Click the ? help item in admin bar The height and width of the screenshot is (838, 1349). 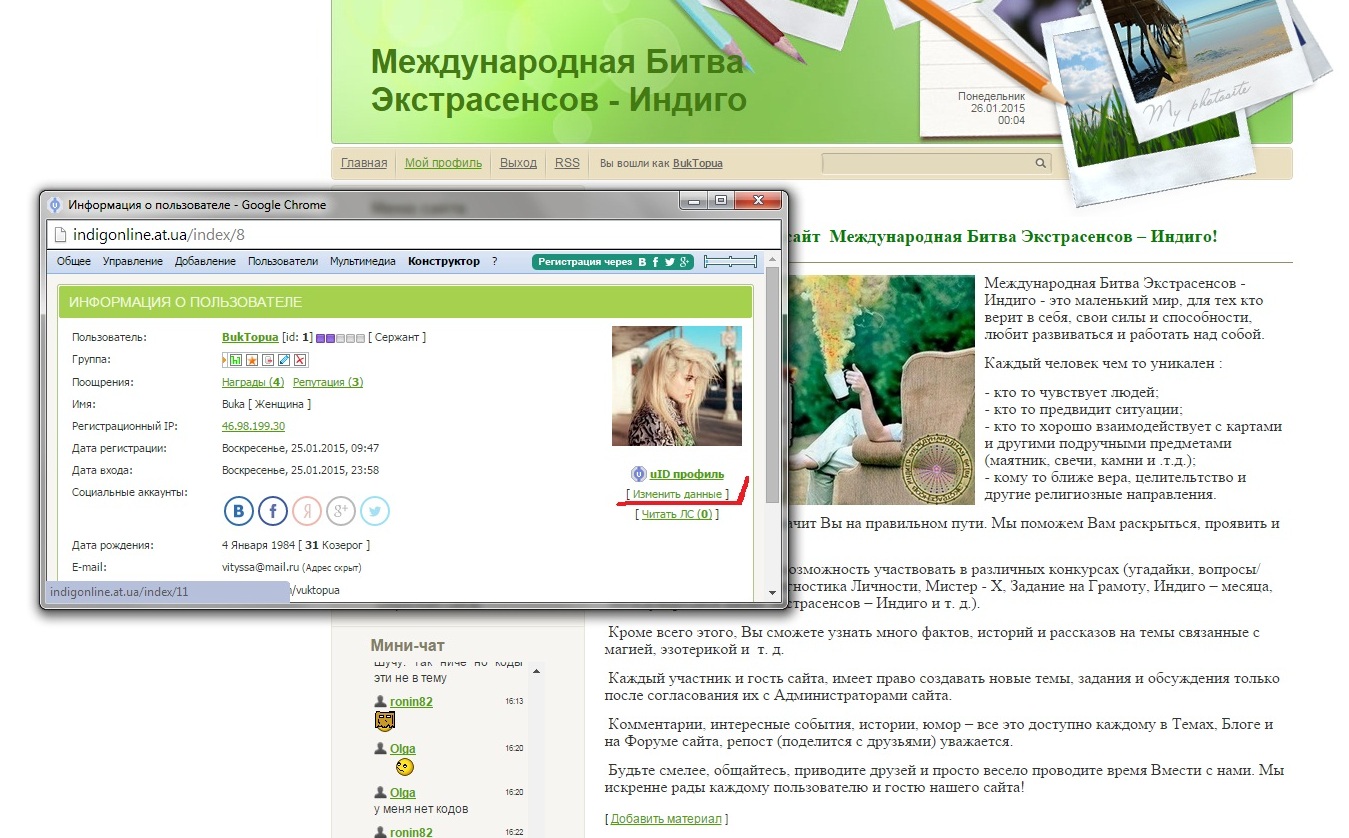[x=494, y=261]
